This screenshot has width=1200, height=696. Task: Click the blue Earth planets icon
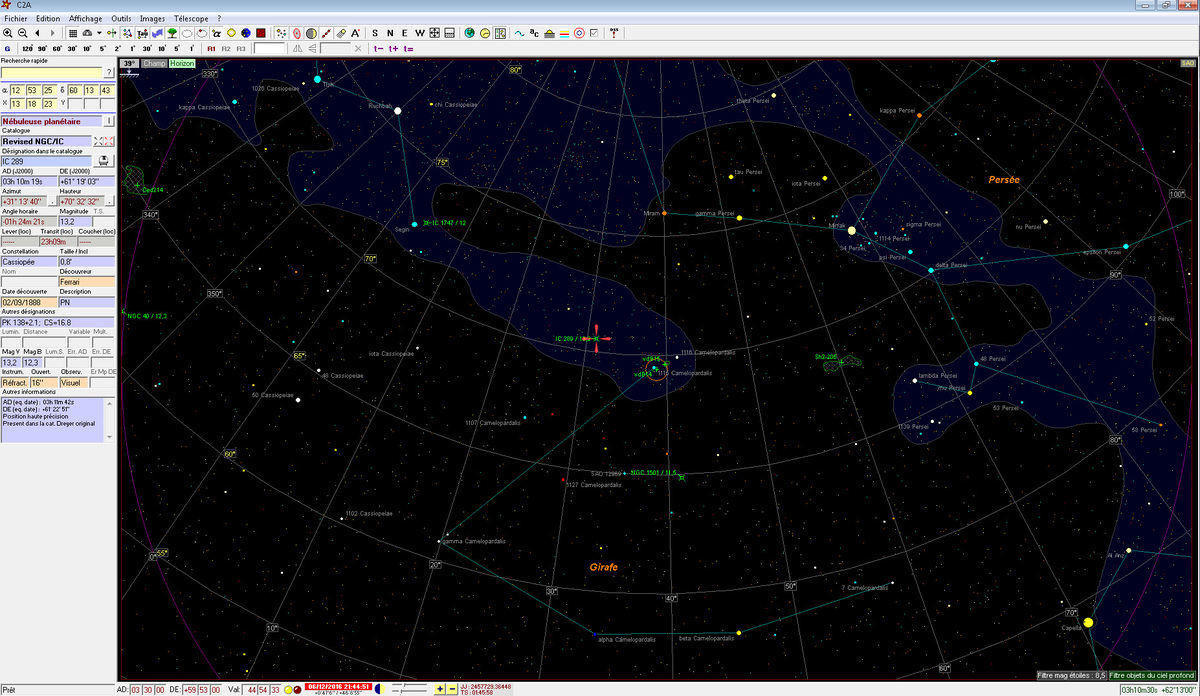pos(246,33)
